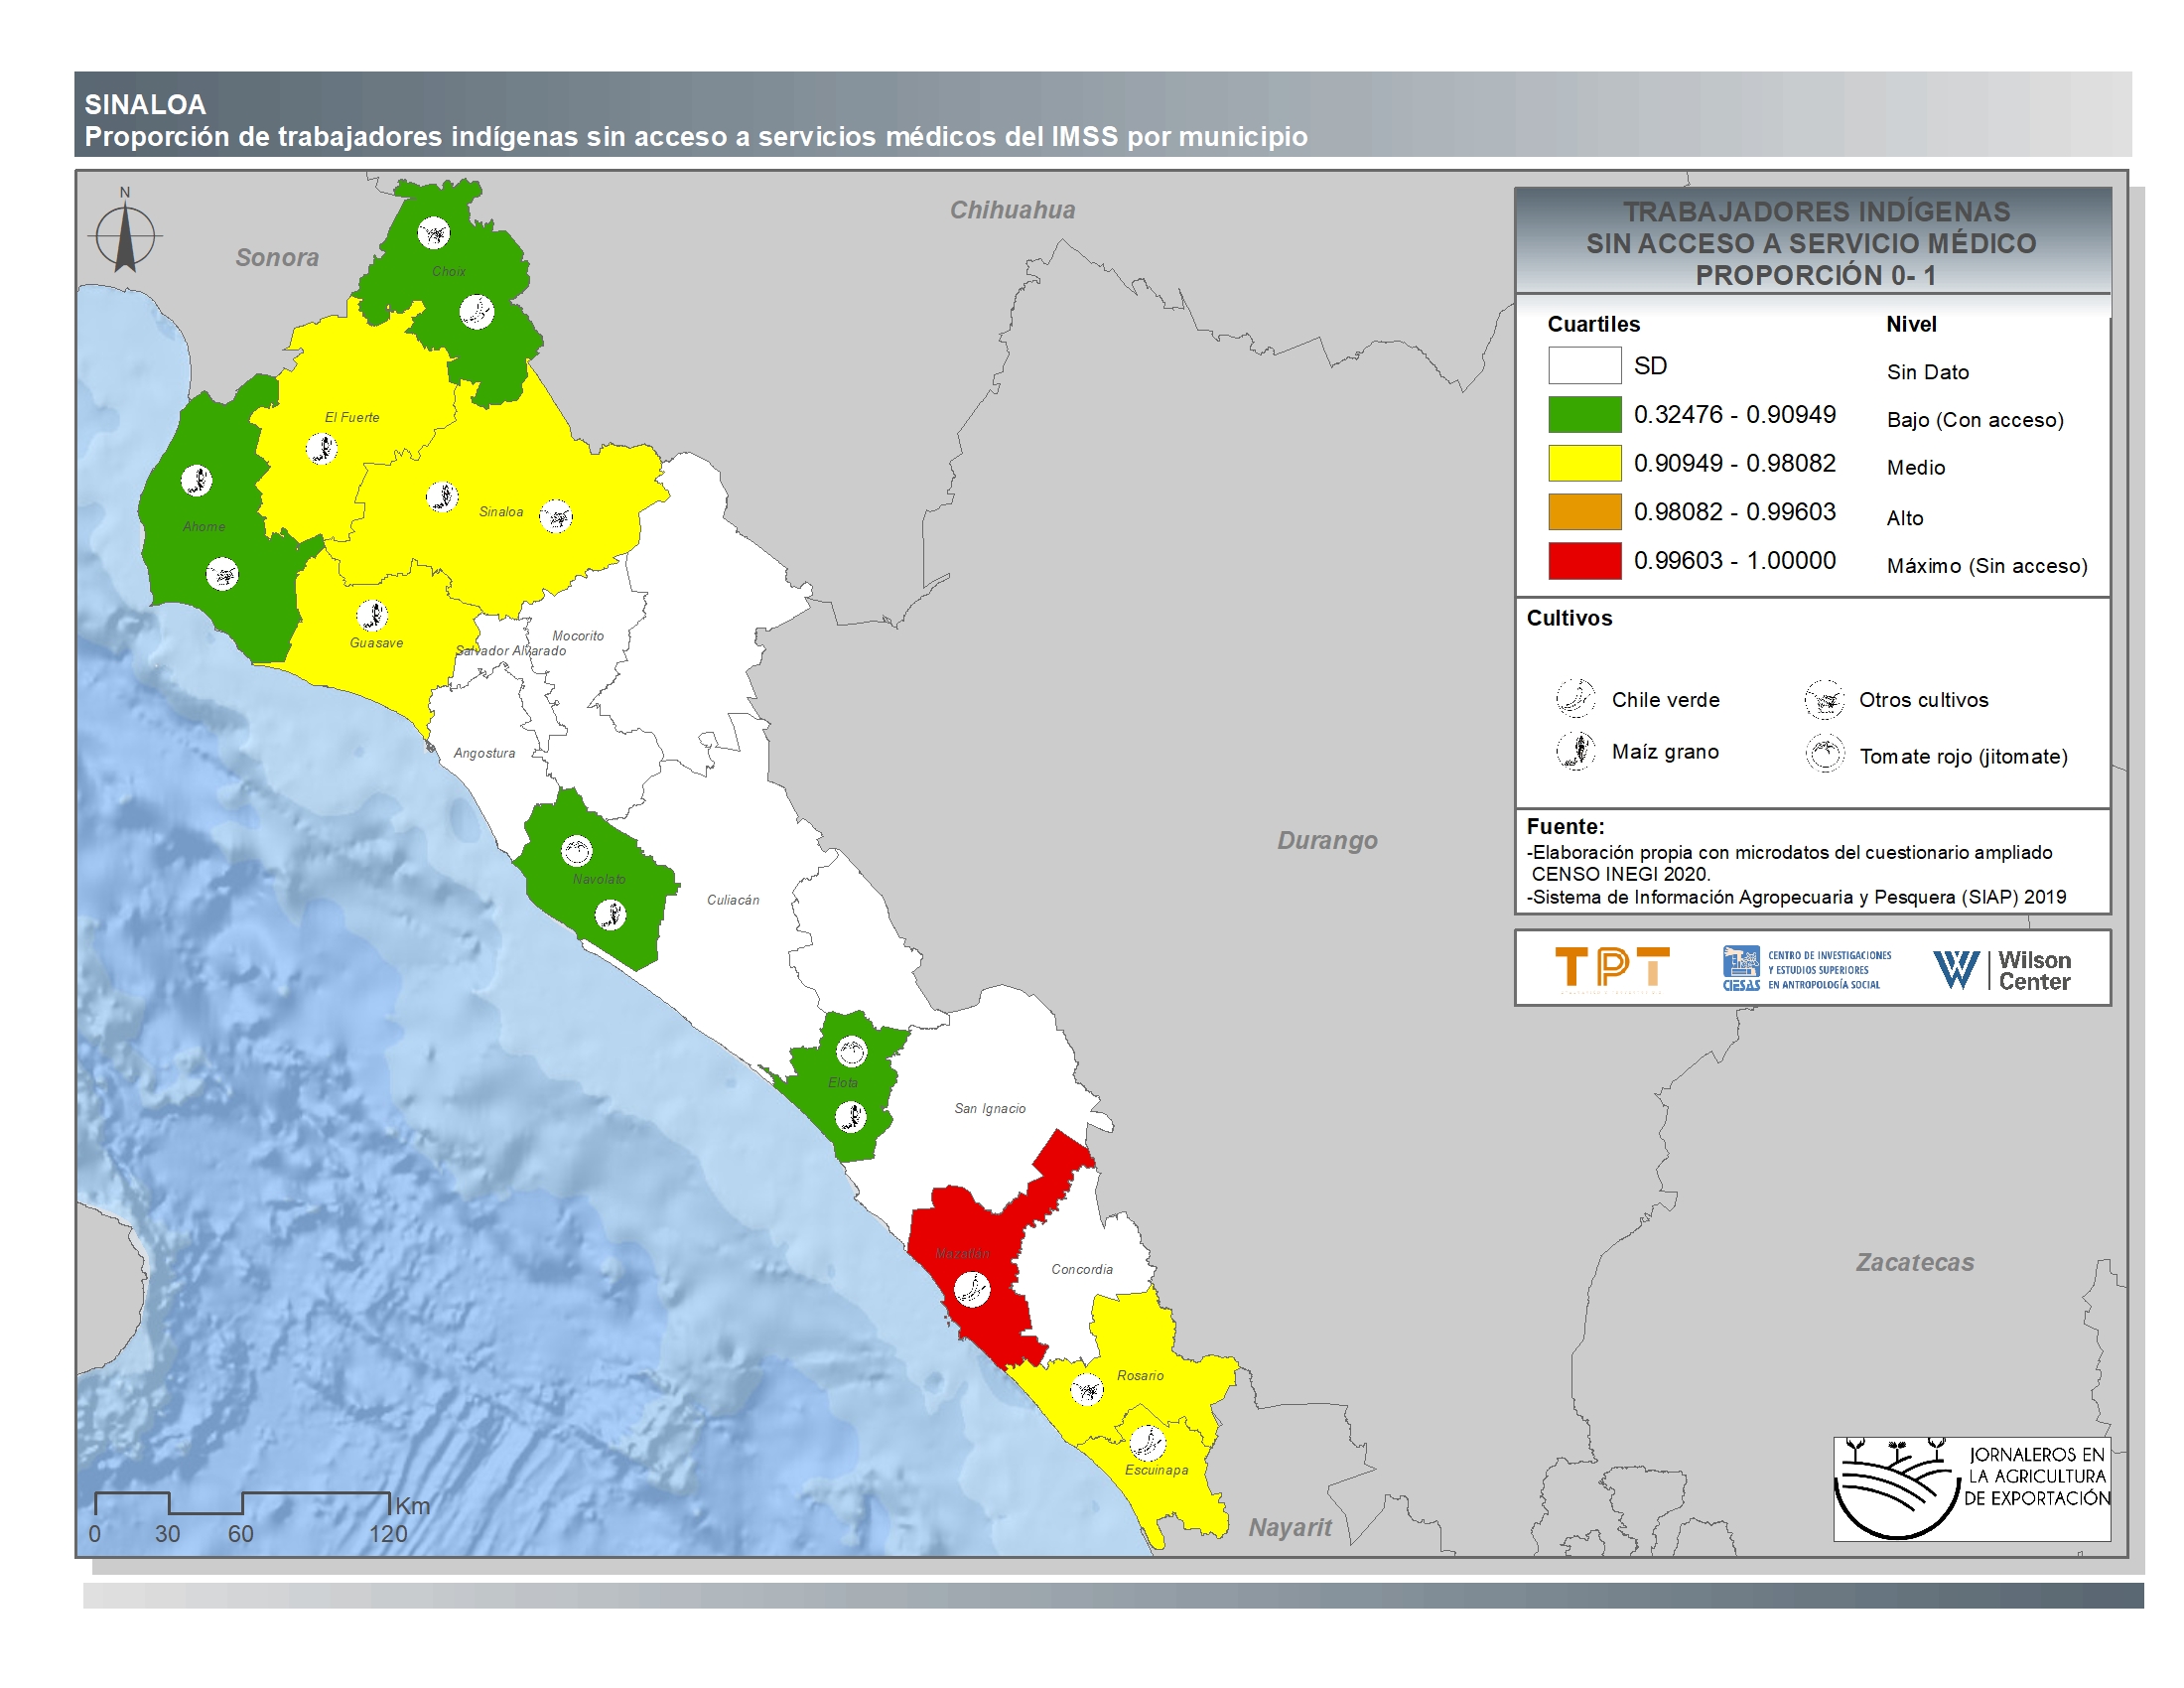Click the Otros cultivos legend icon
The height and width of the screenshot is (1688, 2184).
tap(1824, 699)
